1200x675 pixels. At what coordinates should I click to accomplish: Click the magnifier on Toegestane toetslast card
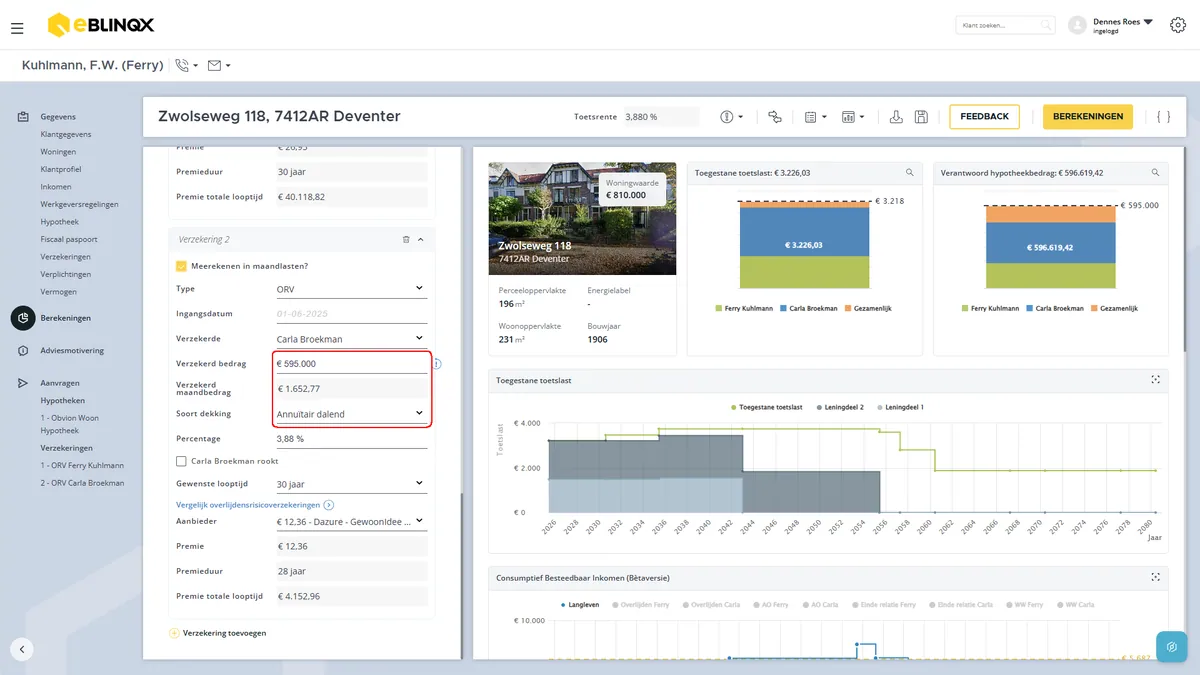(x=909, y=173)
